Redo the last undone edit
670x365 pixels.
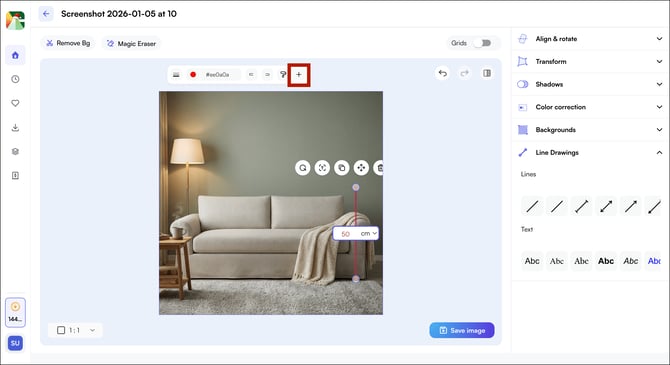pyautogui.click(x=464, y=74)
